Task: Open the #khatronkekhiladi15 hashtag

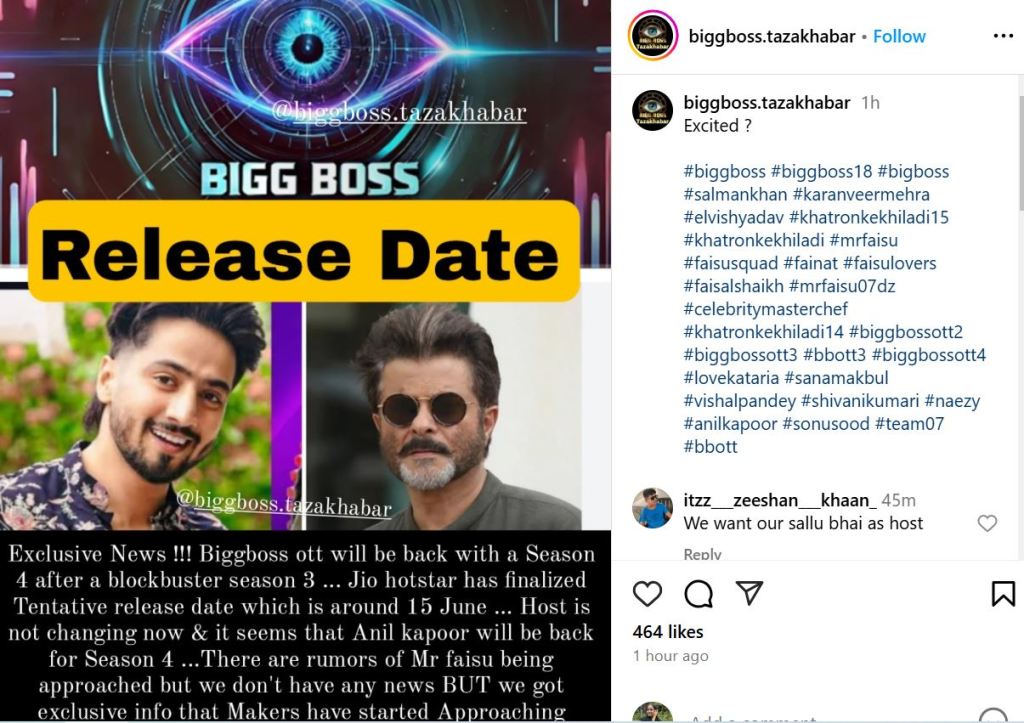Action: pyautogui.click(x=869, y=217)
